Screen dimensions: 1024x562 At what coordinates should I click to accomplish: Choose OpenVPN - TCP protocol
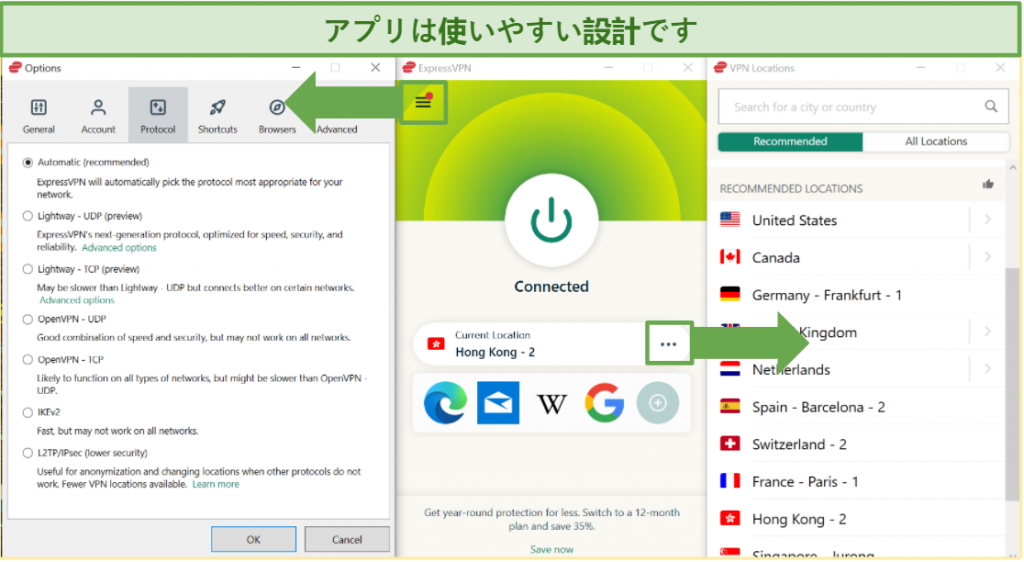(27, 360)
